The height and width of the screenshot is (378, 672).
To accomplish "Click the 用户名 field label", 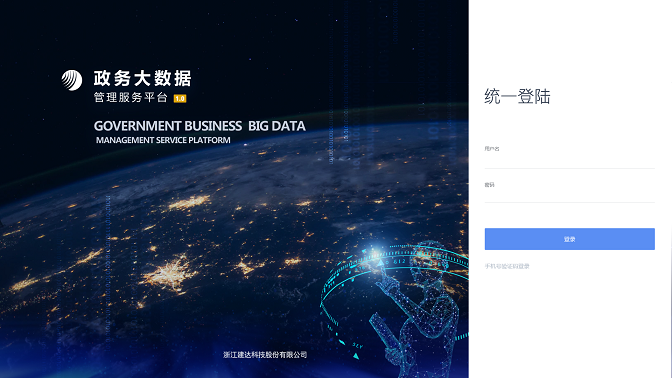I will click(492, 149).
